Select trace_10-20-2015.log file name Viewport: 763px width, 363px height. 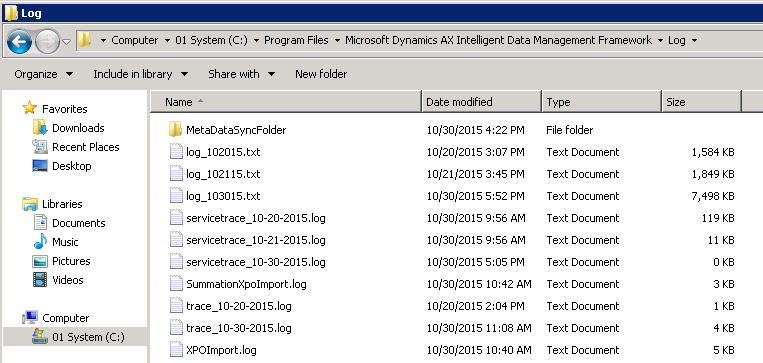point(238,306)
